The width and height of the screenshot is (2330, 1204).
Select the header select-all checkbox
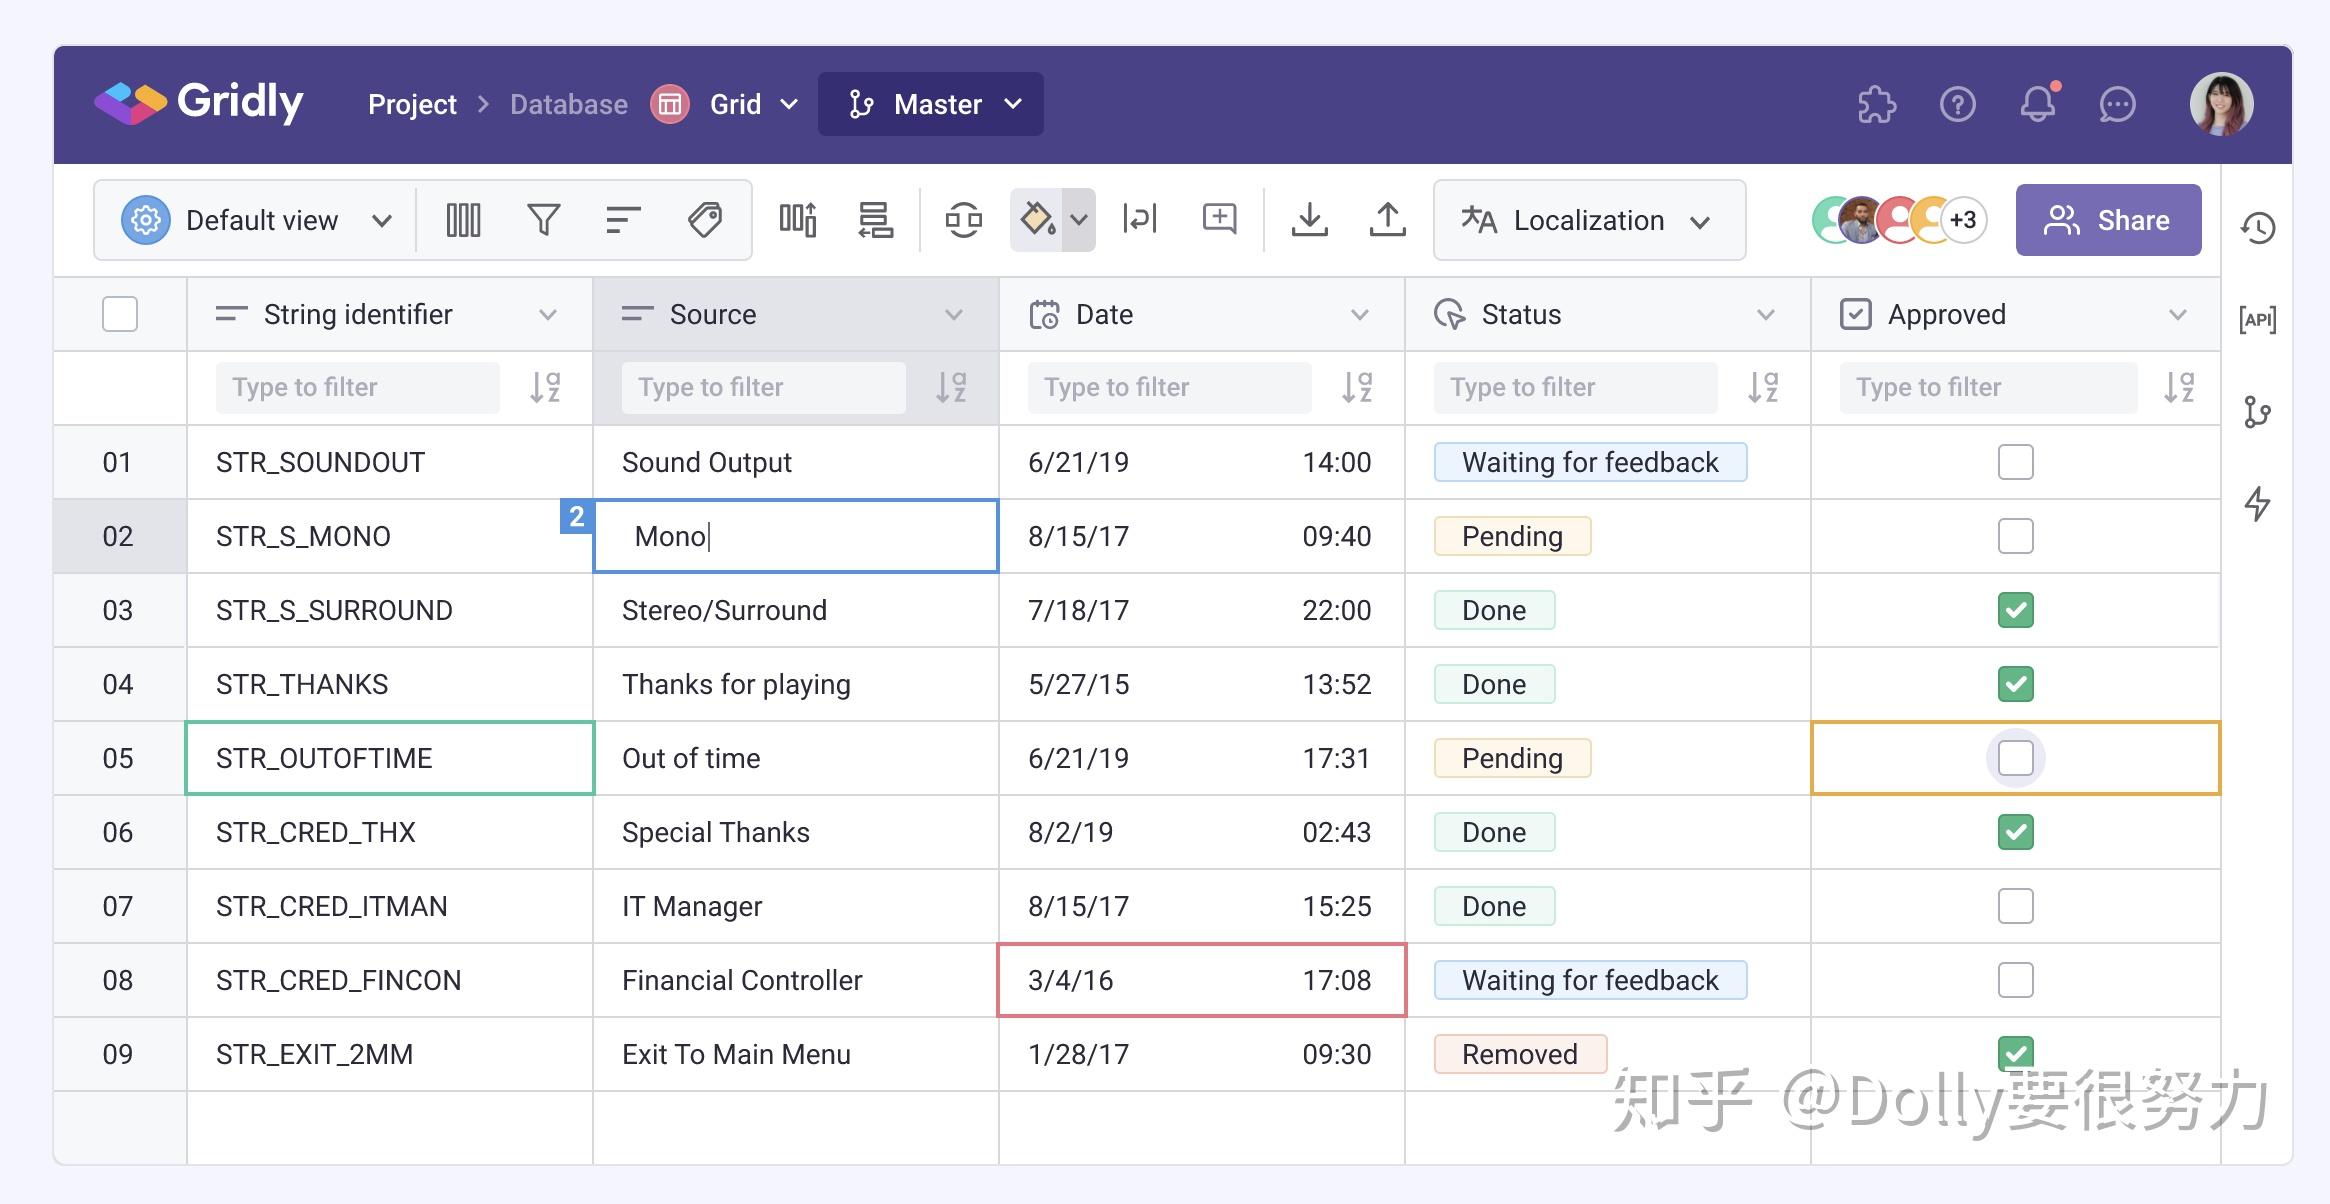click(119, 314)
